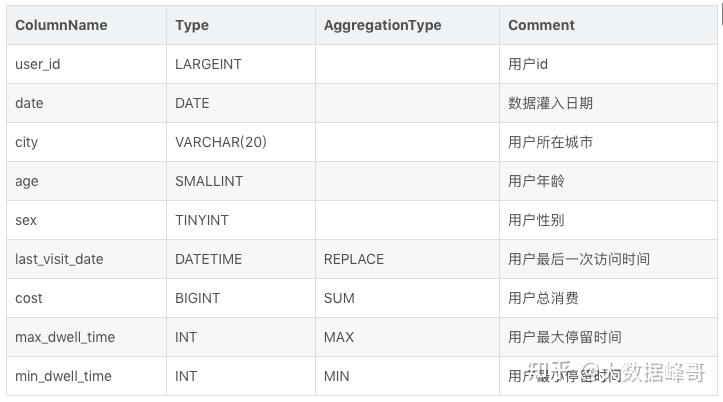Select the sex column name cell
This screenshot has height=402, width=723.
pos(26,220)
